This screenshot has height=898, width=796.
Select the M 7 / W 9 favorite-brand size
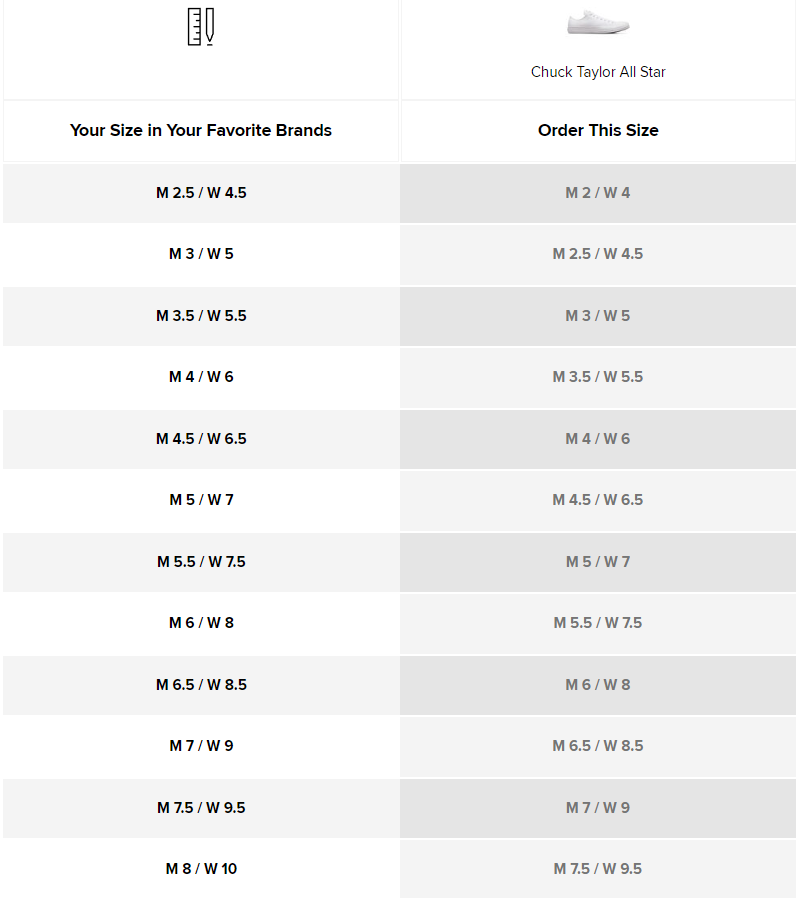[201, 746]
